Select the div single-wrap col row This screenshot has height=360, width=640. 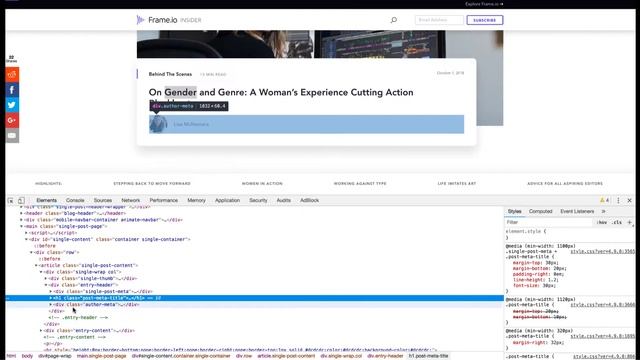[x=255, y=272]
